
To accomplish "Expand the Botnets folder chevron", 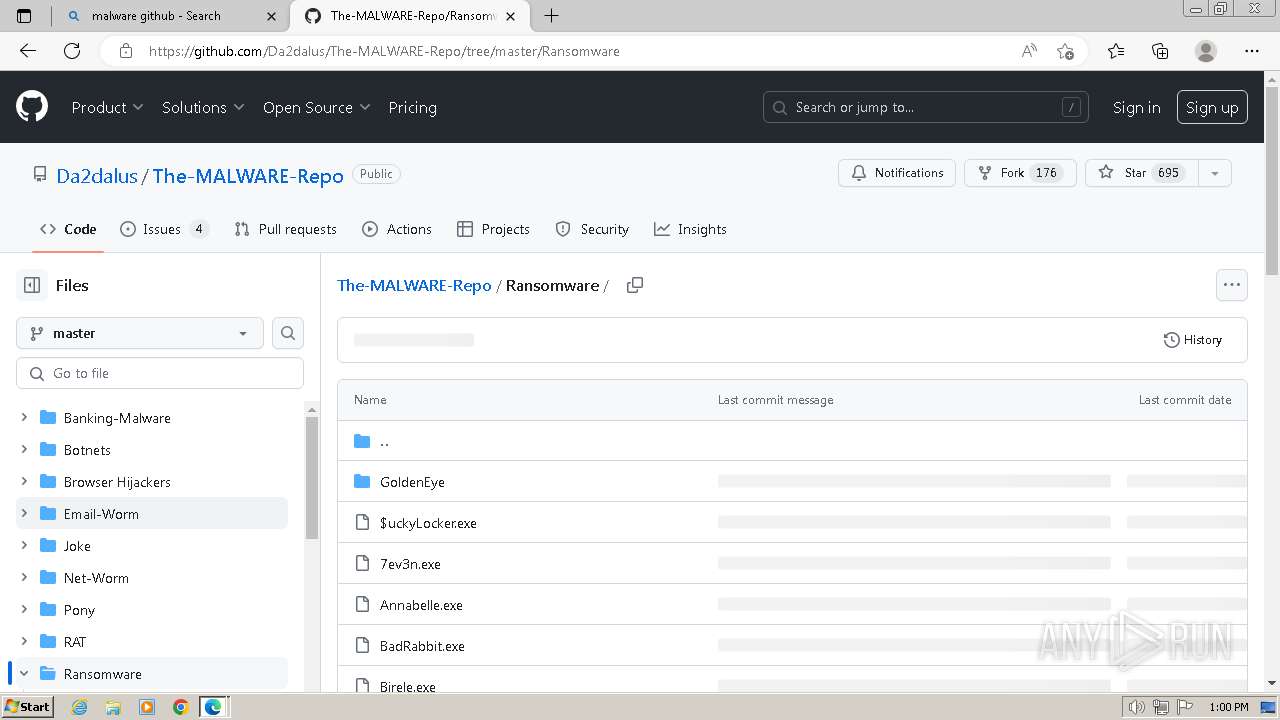I will pos(24,450).
